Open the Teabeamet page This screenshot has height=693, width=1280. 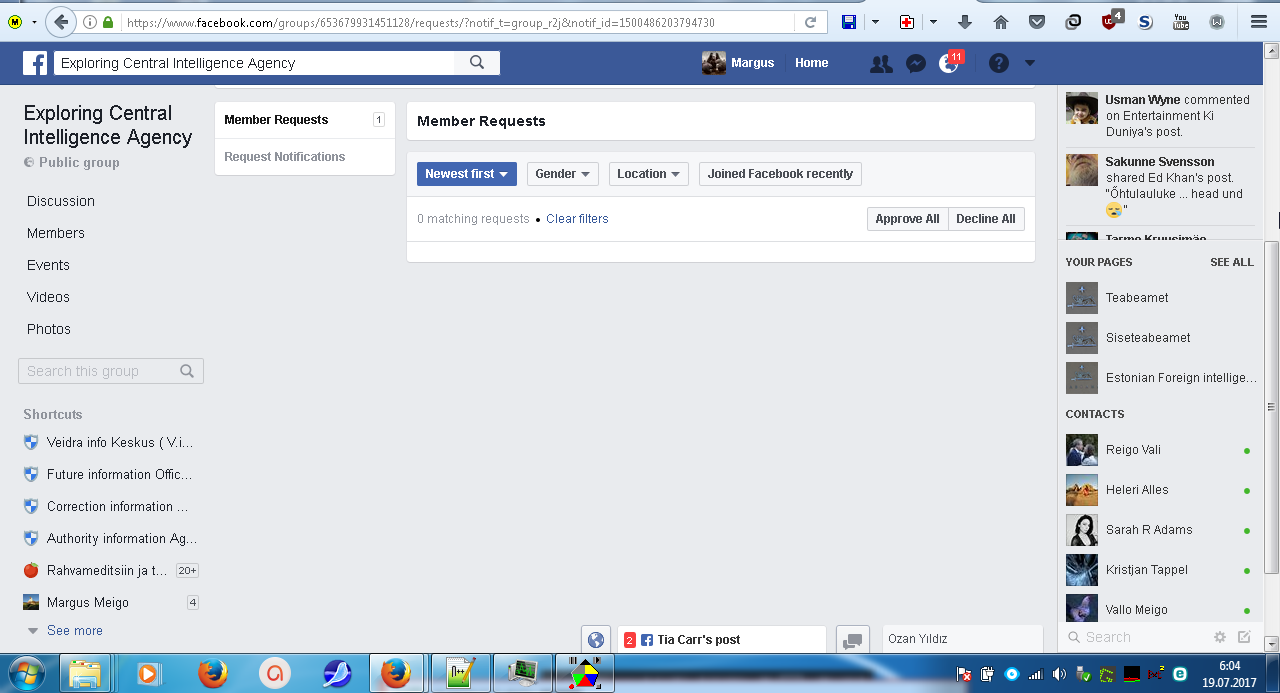pyautogui.click(x=1160, y=298)
